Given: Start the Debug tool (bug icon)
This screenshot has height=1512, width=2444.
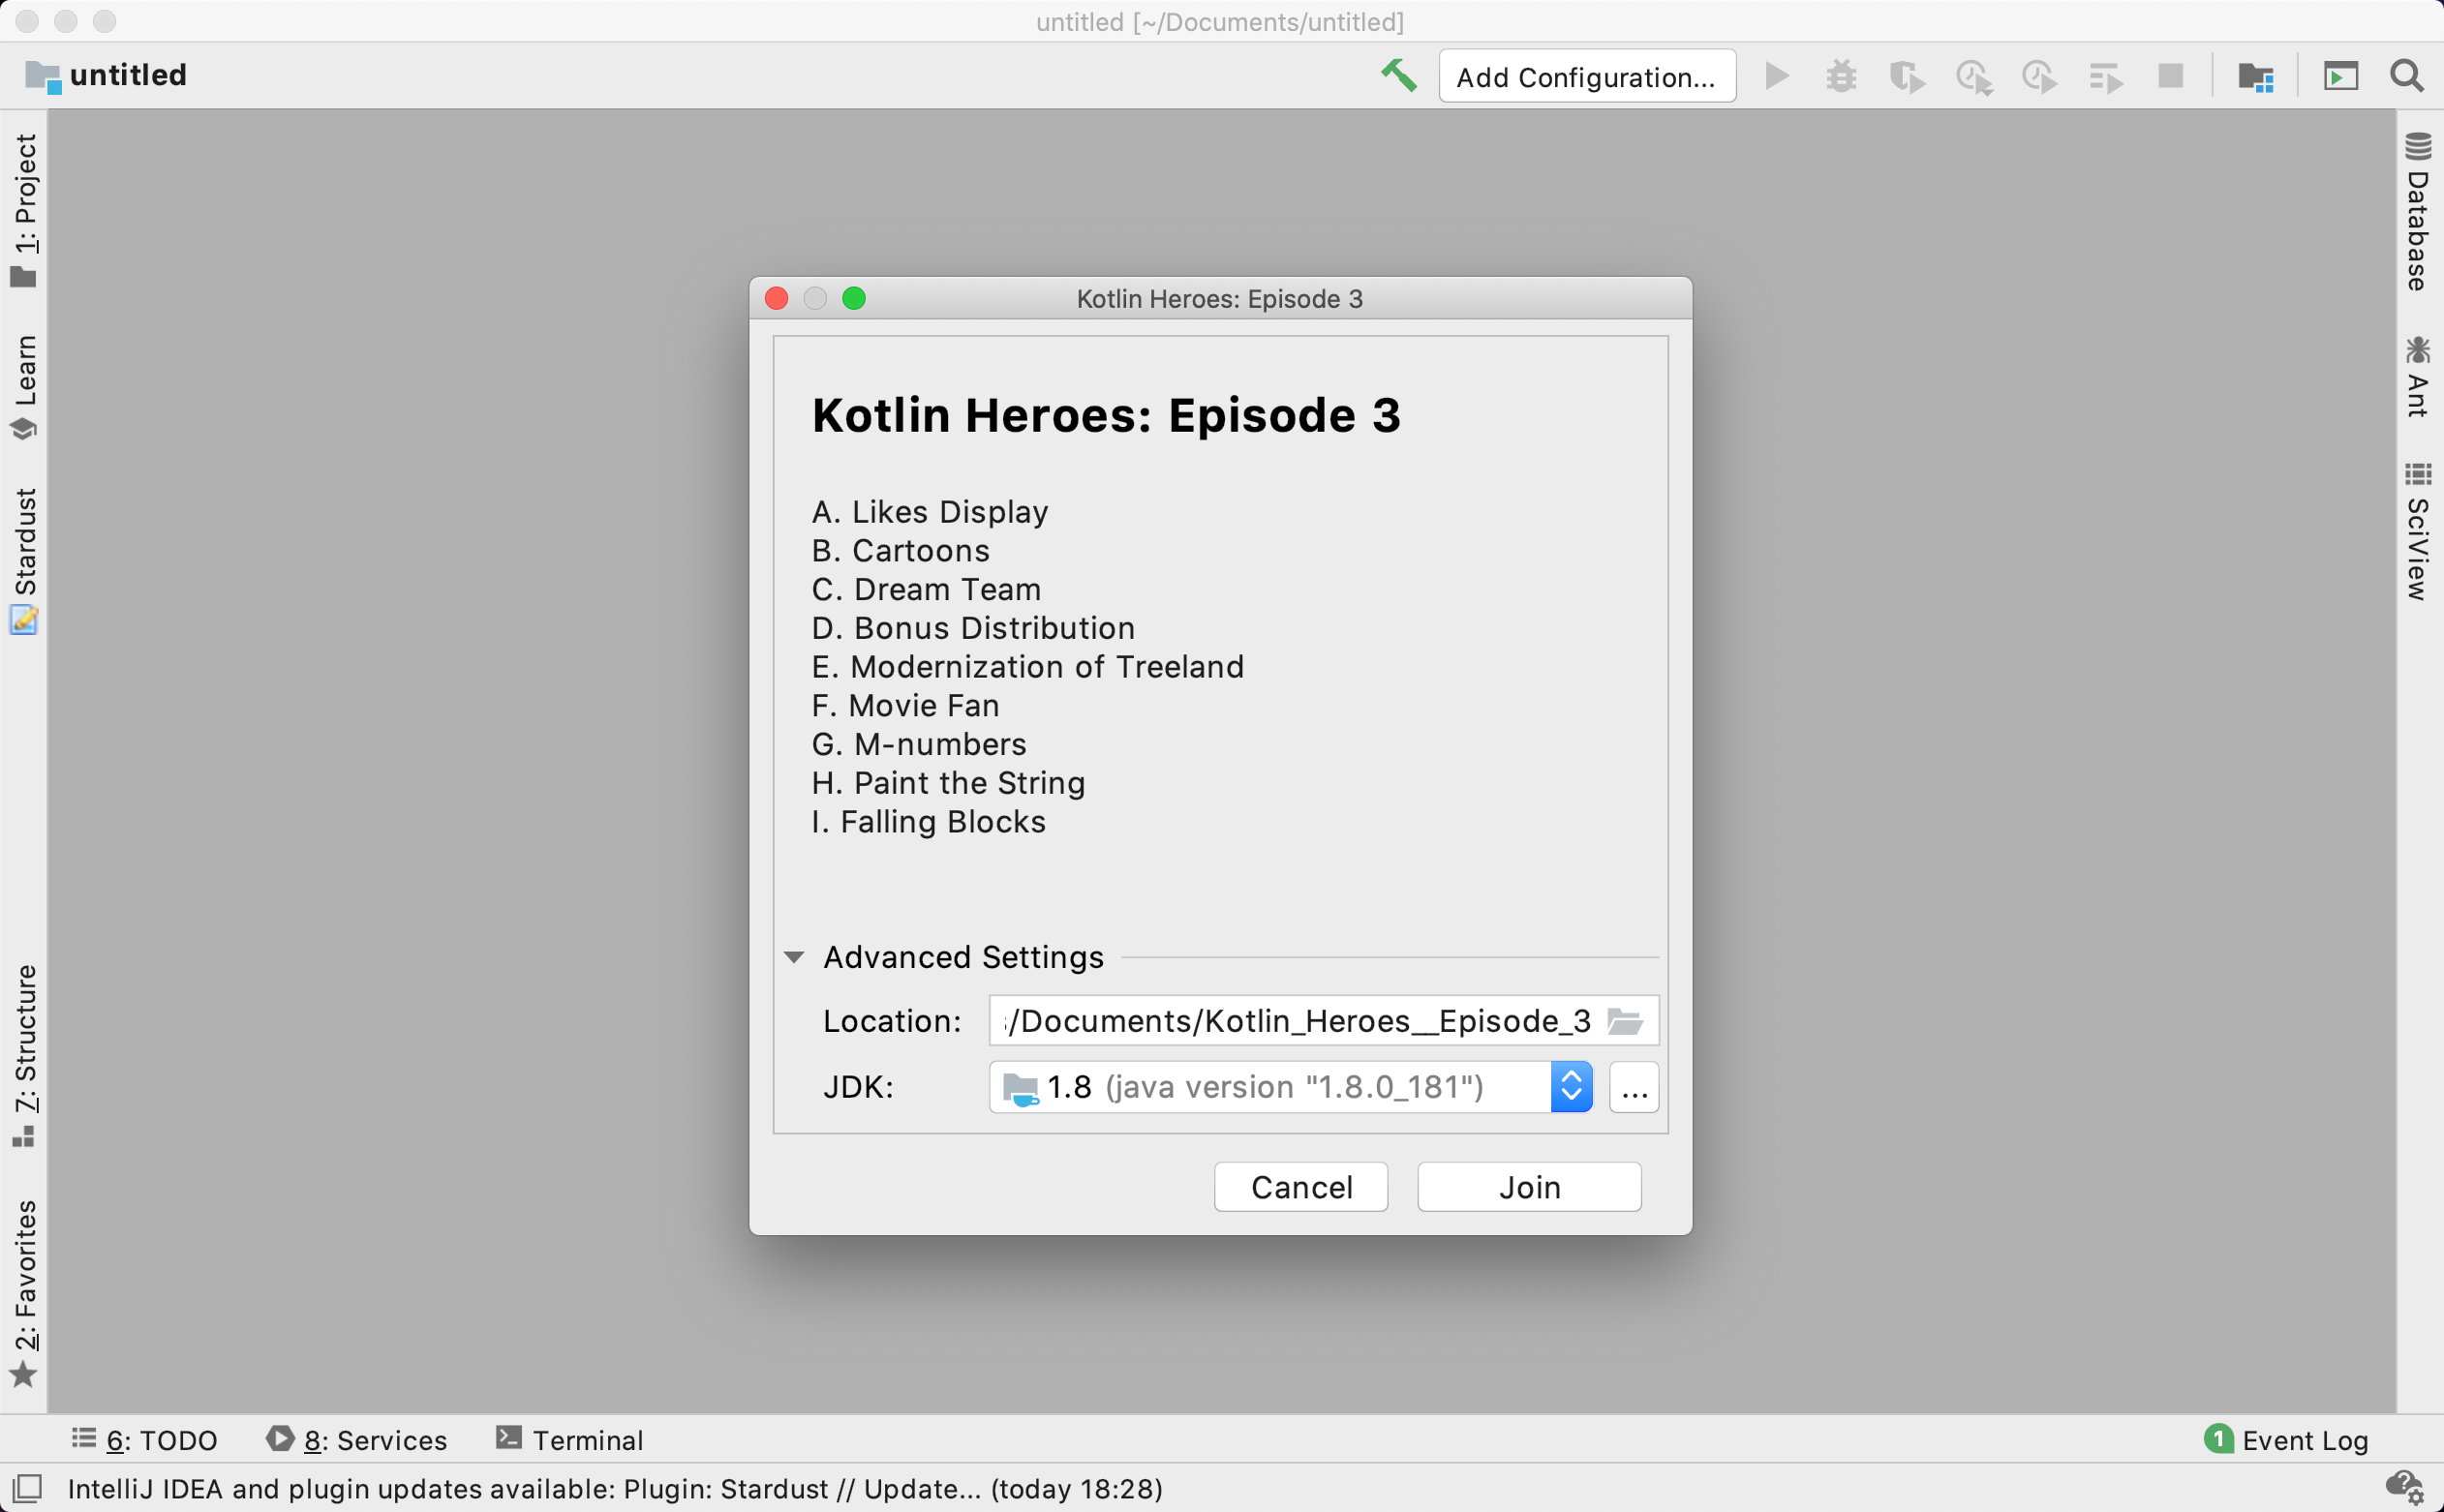Looking at the screenshot, I should tap(1841, 75).
